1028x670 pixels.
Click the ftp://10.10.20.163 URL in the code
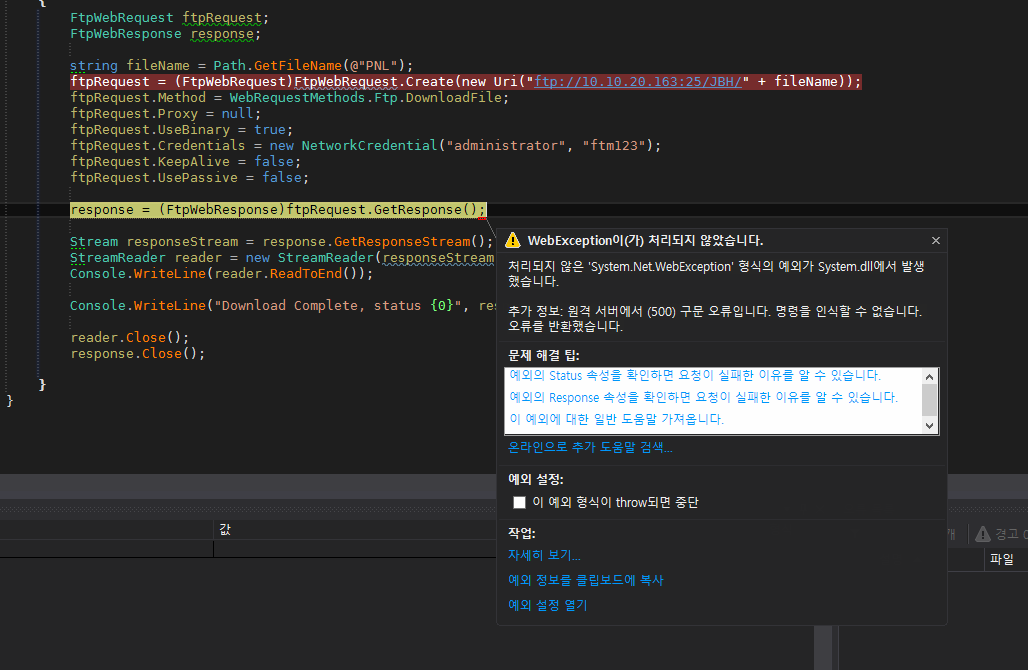point(636,82)
